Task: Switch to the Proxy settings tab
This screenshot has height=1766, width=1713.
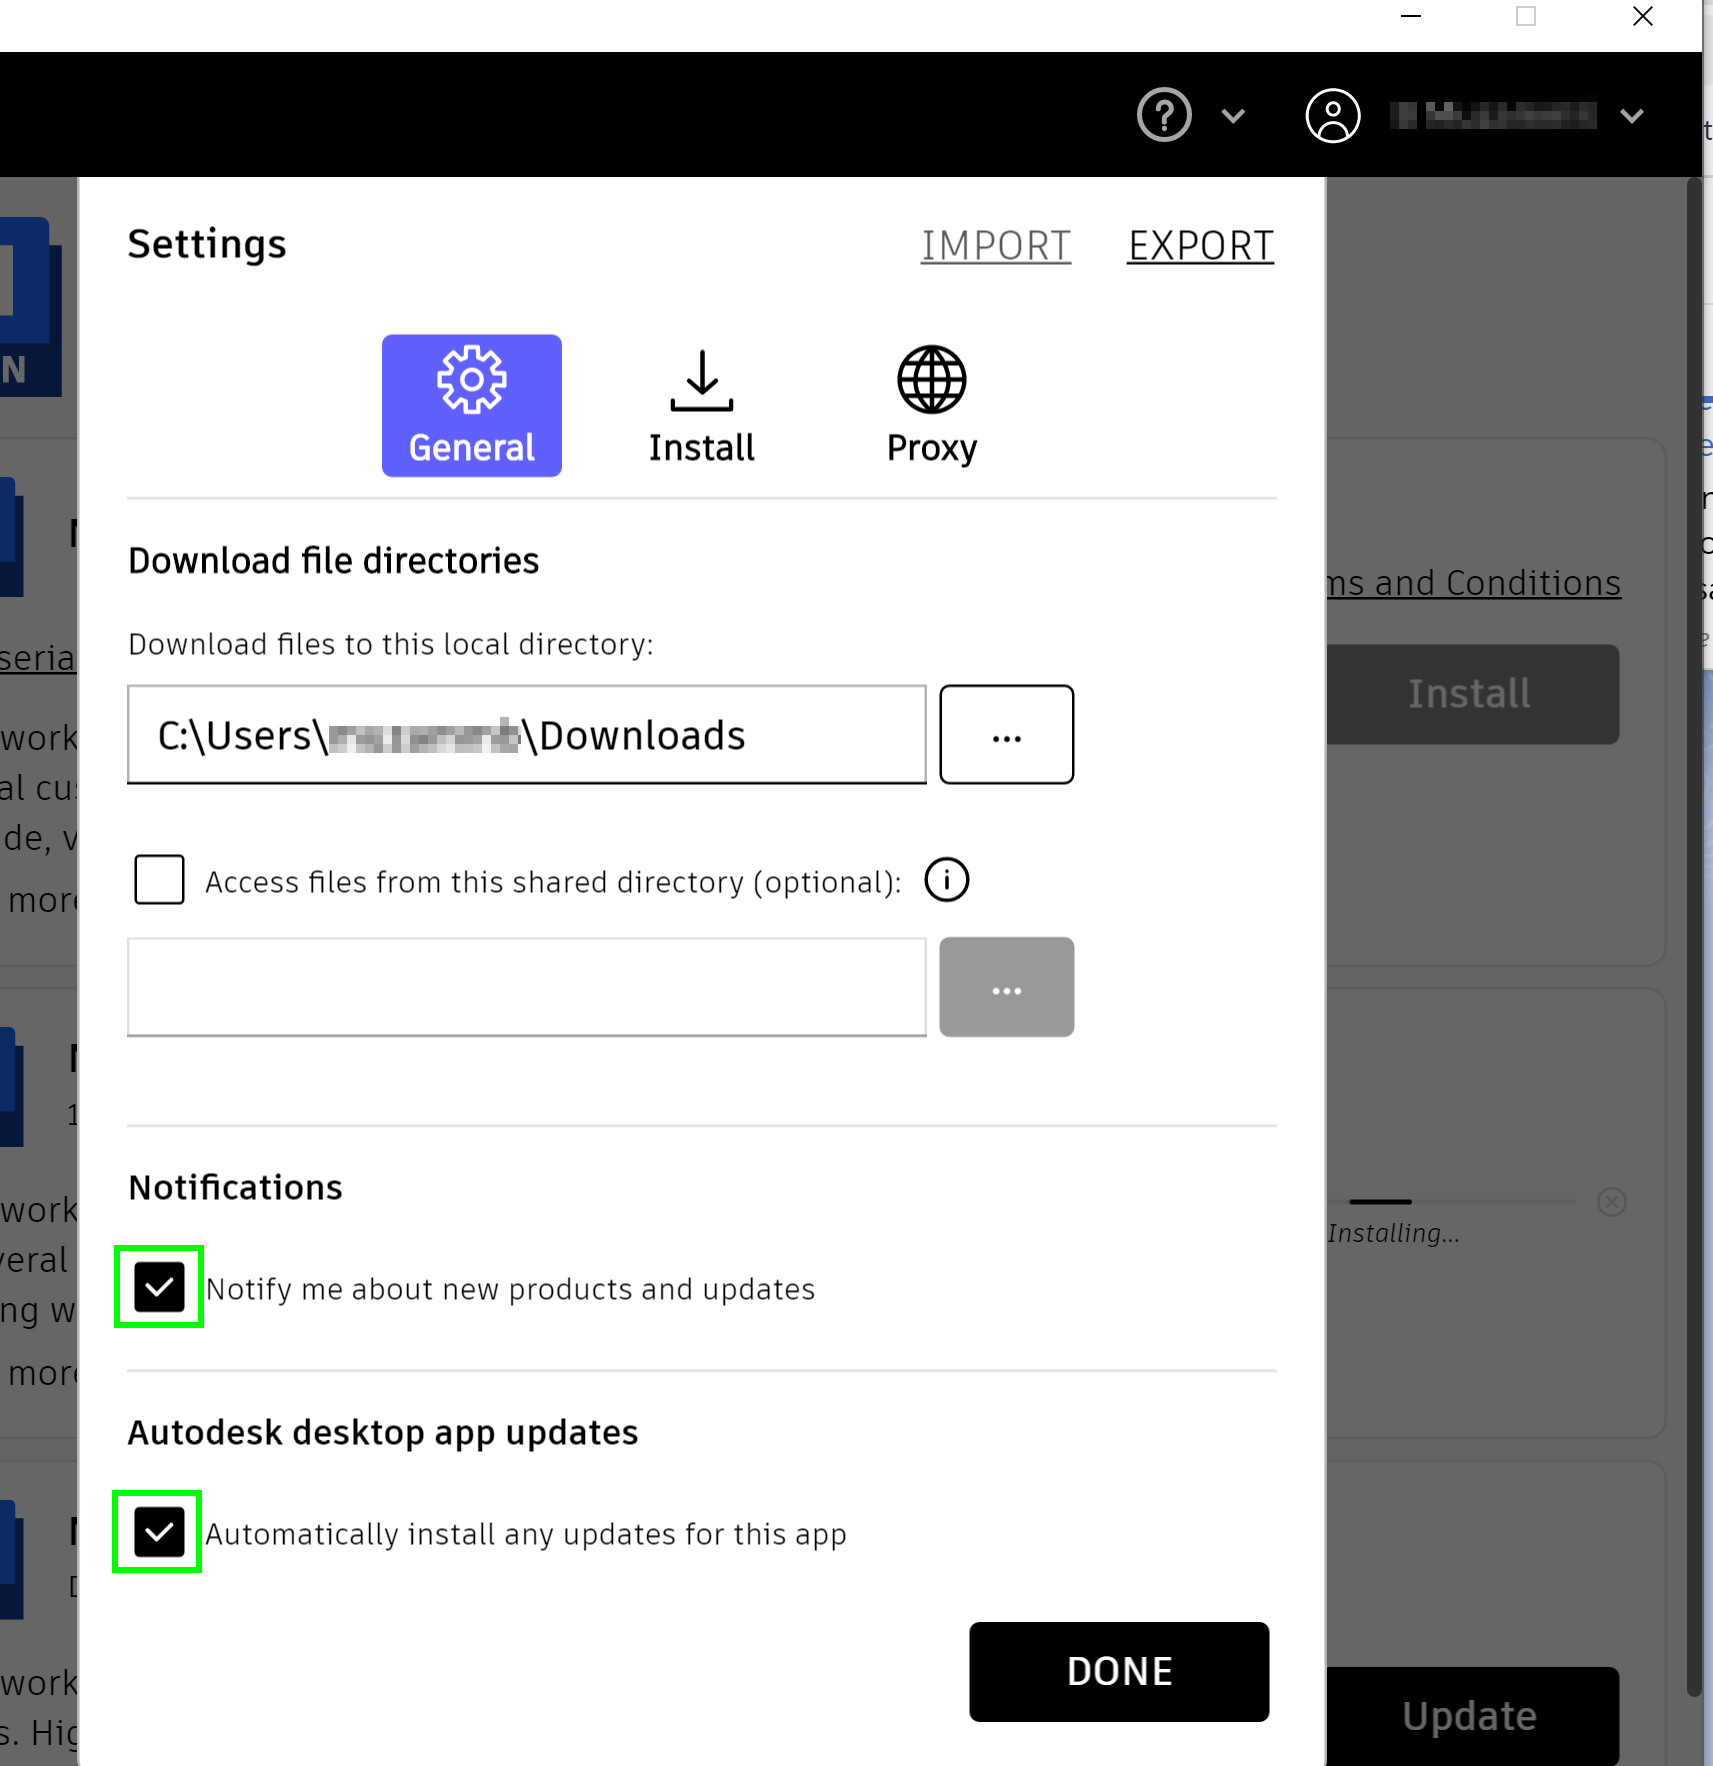Action: 932,405
